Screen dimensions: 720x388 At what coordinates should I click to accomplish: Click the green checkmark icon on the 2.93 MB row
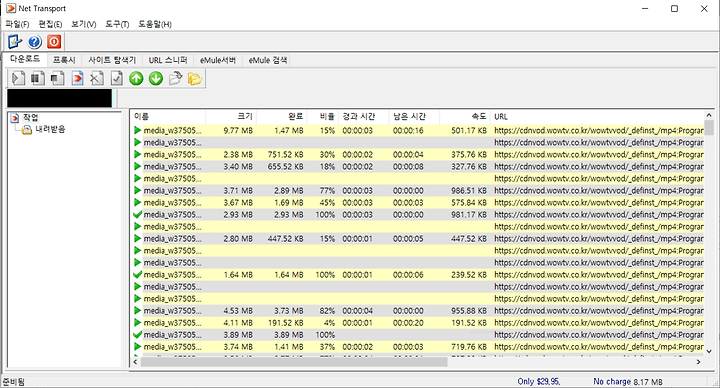pos(137,214)
